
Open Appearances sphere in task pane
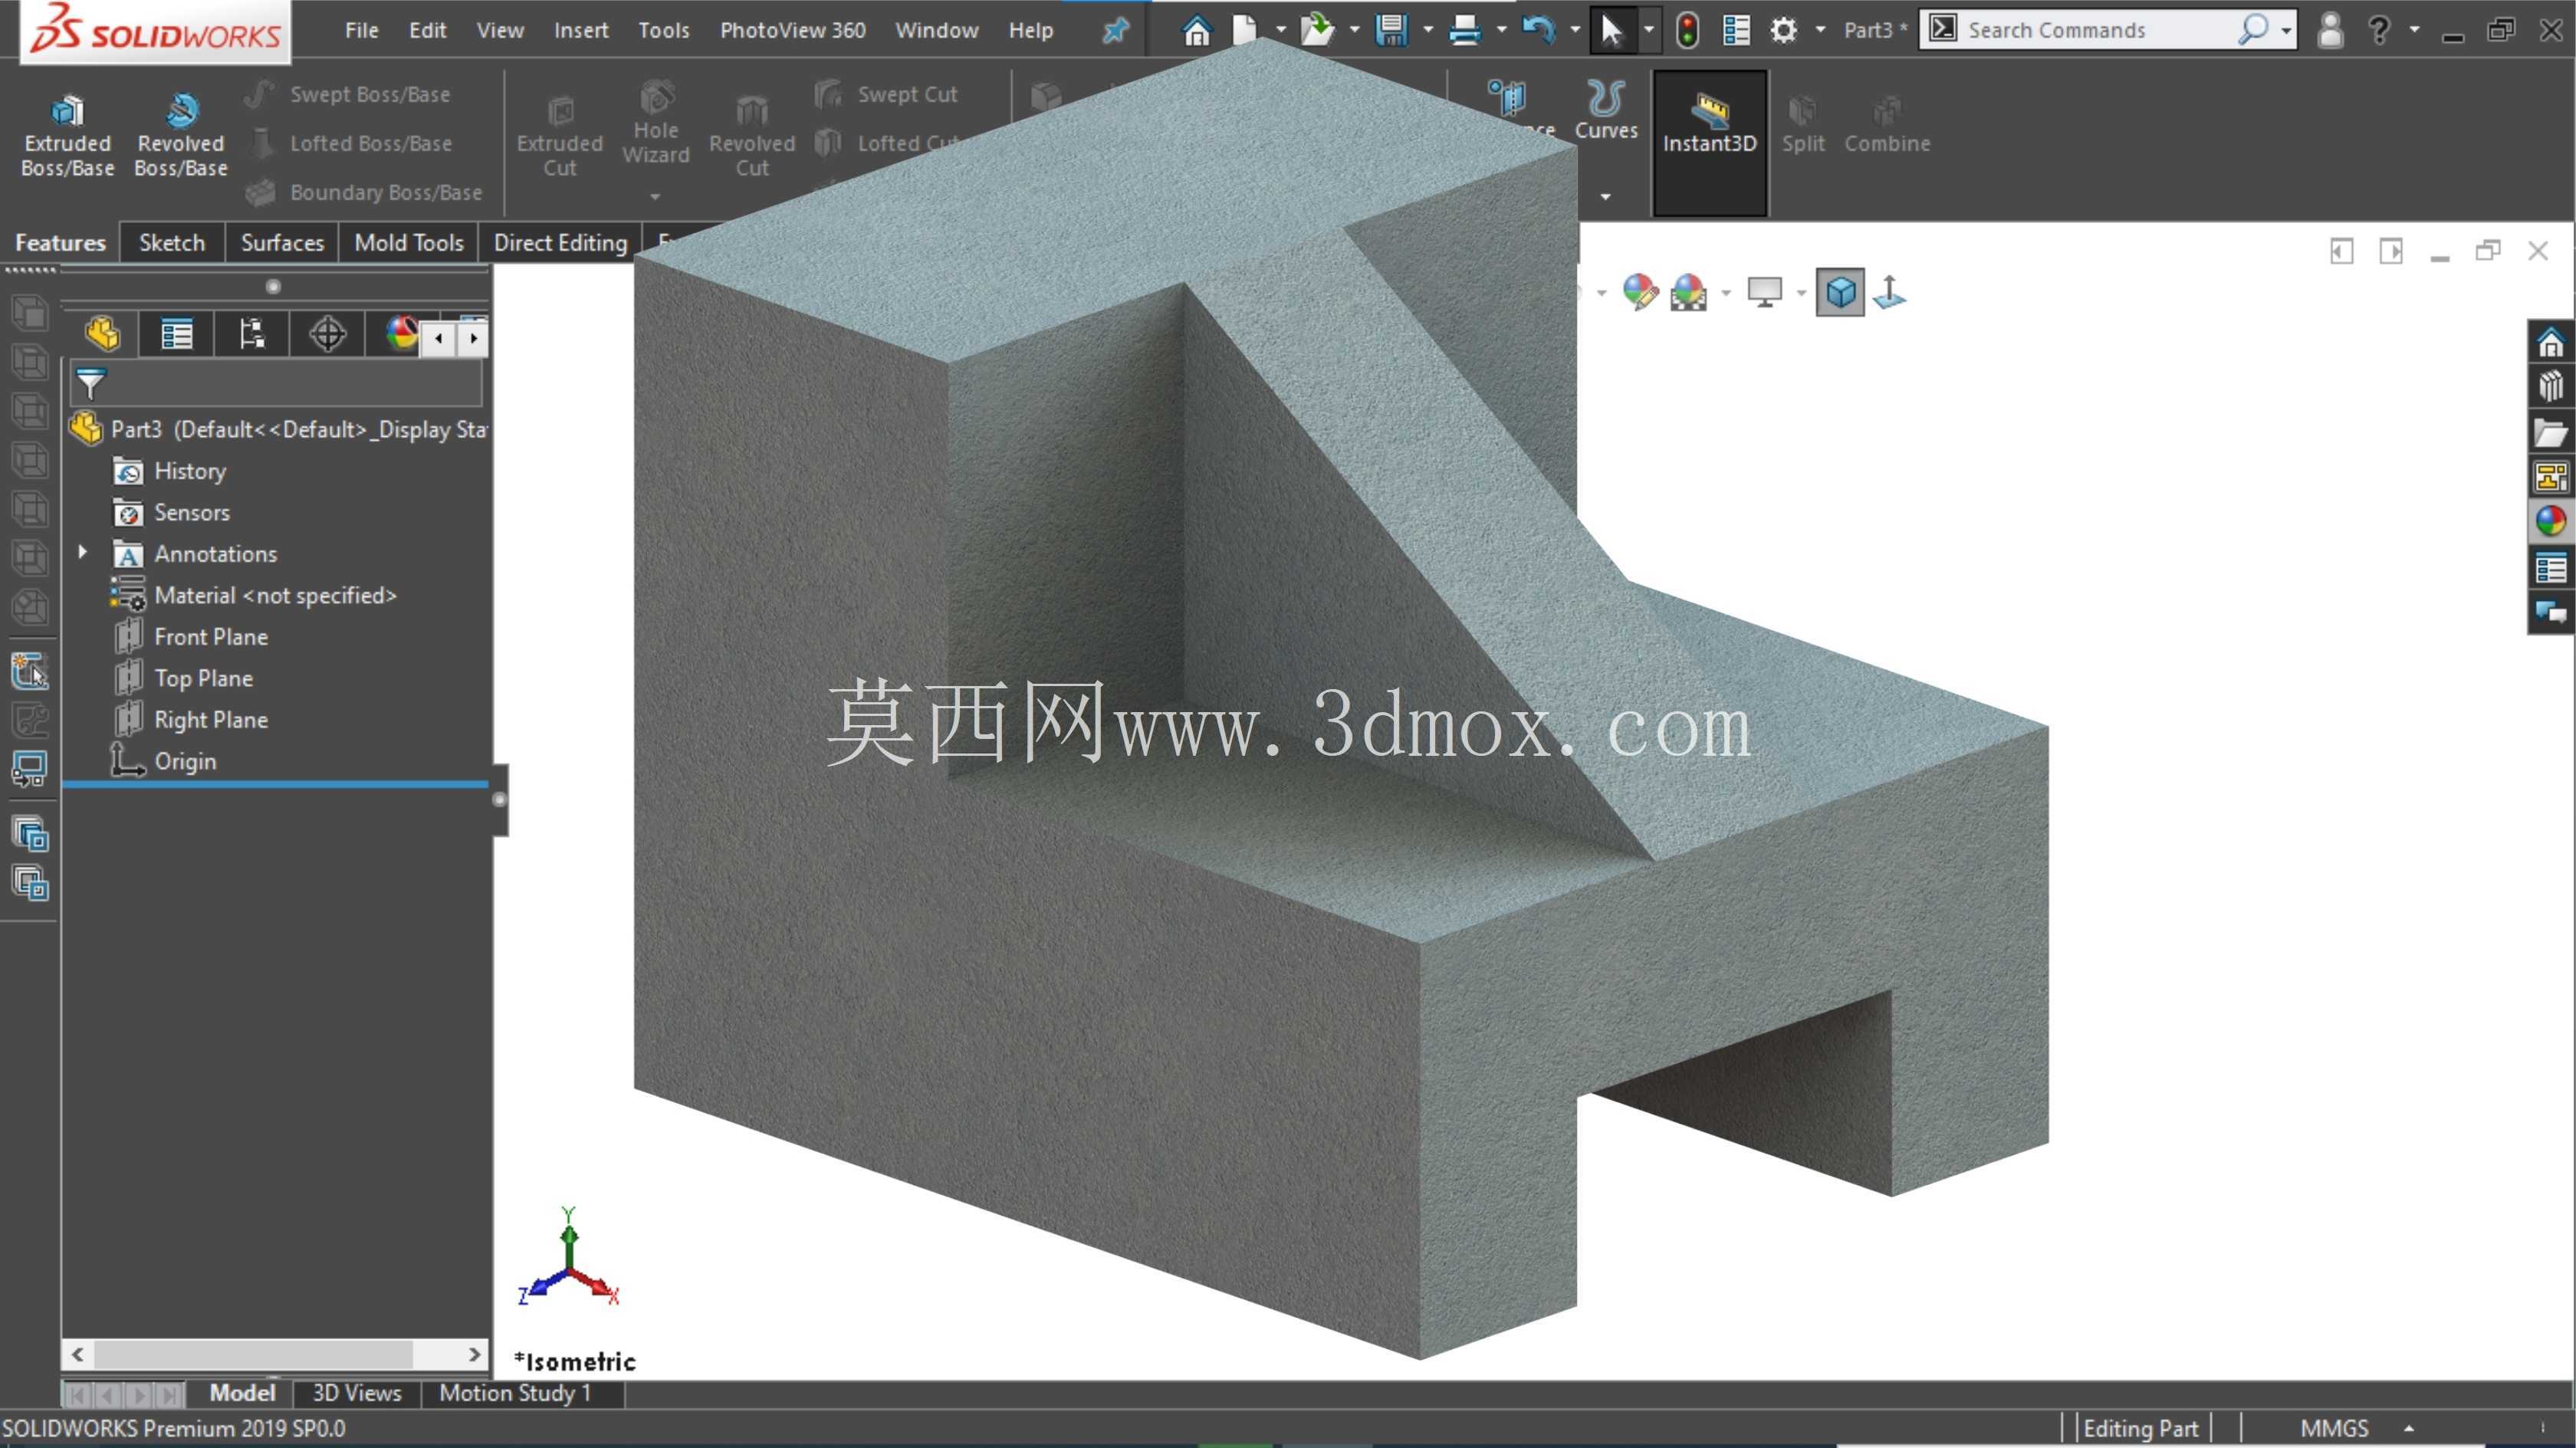(2551, 522)
